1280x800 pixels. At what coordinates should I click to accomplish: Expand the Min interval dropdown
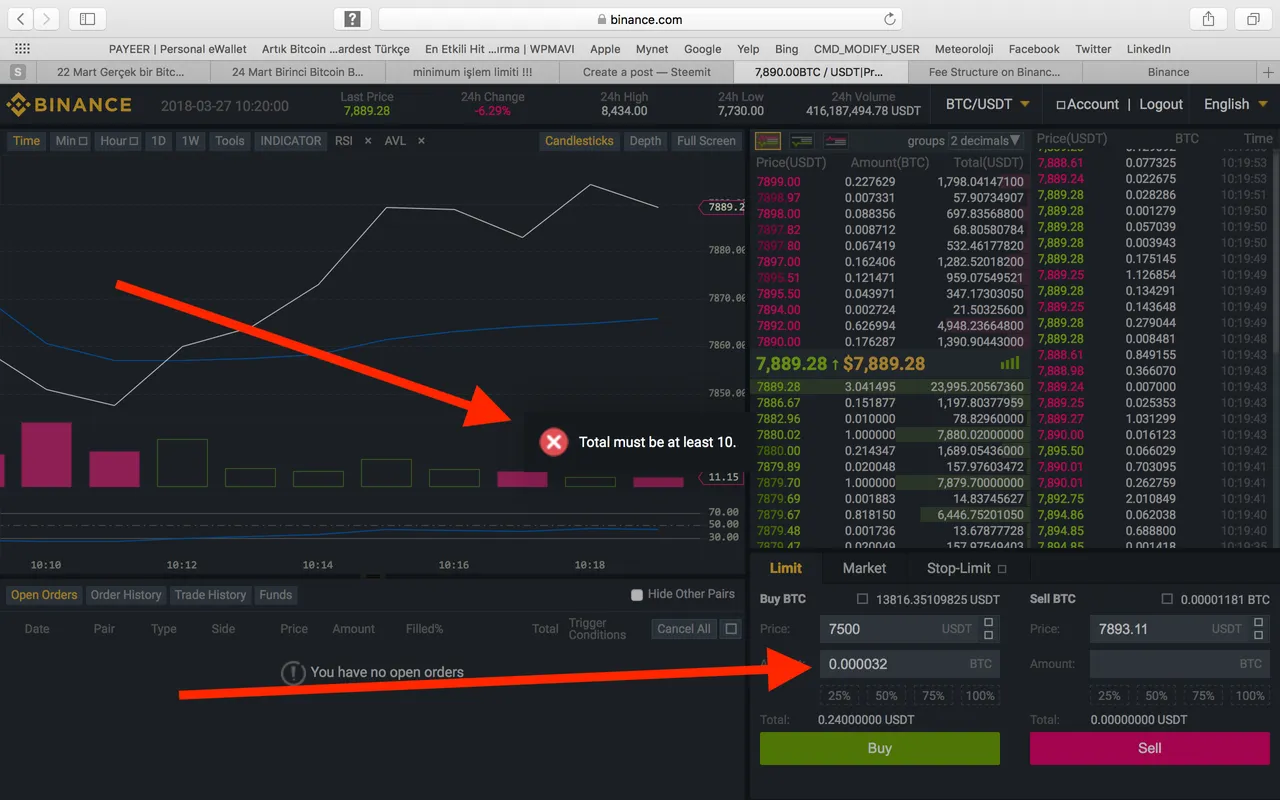pos(71,141)
